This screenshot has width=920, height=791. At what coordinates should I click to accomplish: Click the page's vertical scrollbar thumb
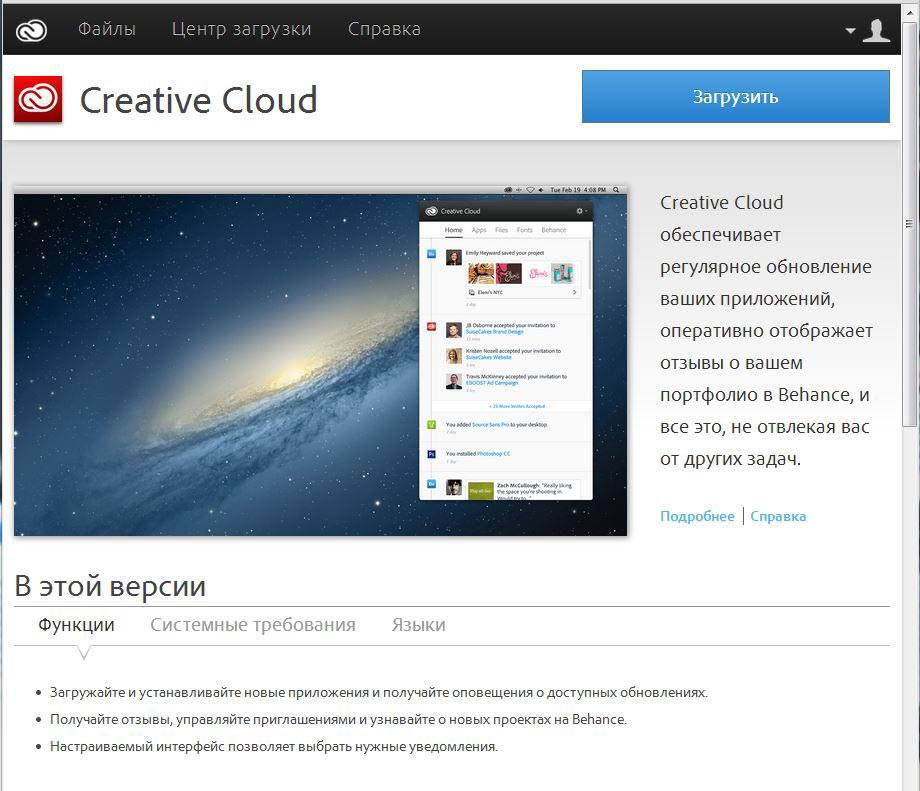(x=909, y=224)
